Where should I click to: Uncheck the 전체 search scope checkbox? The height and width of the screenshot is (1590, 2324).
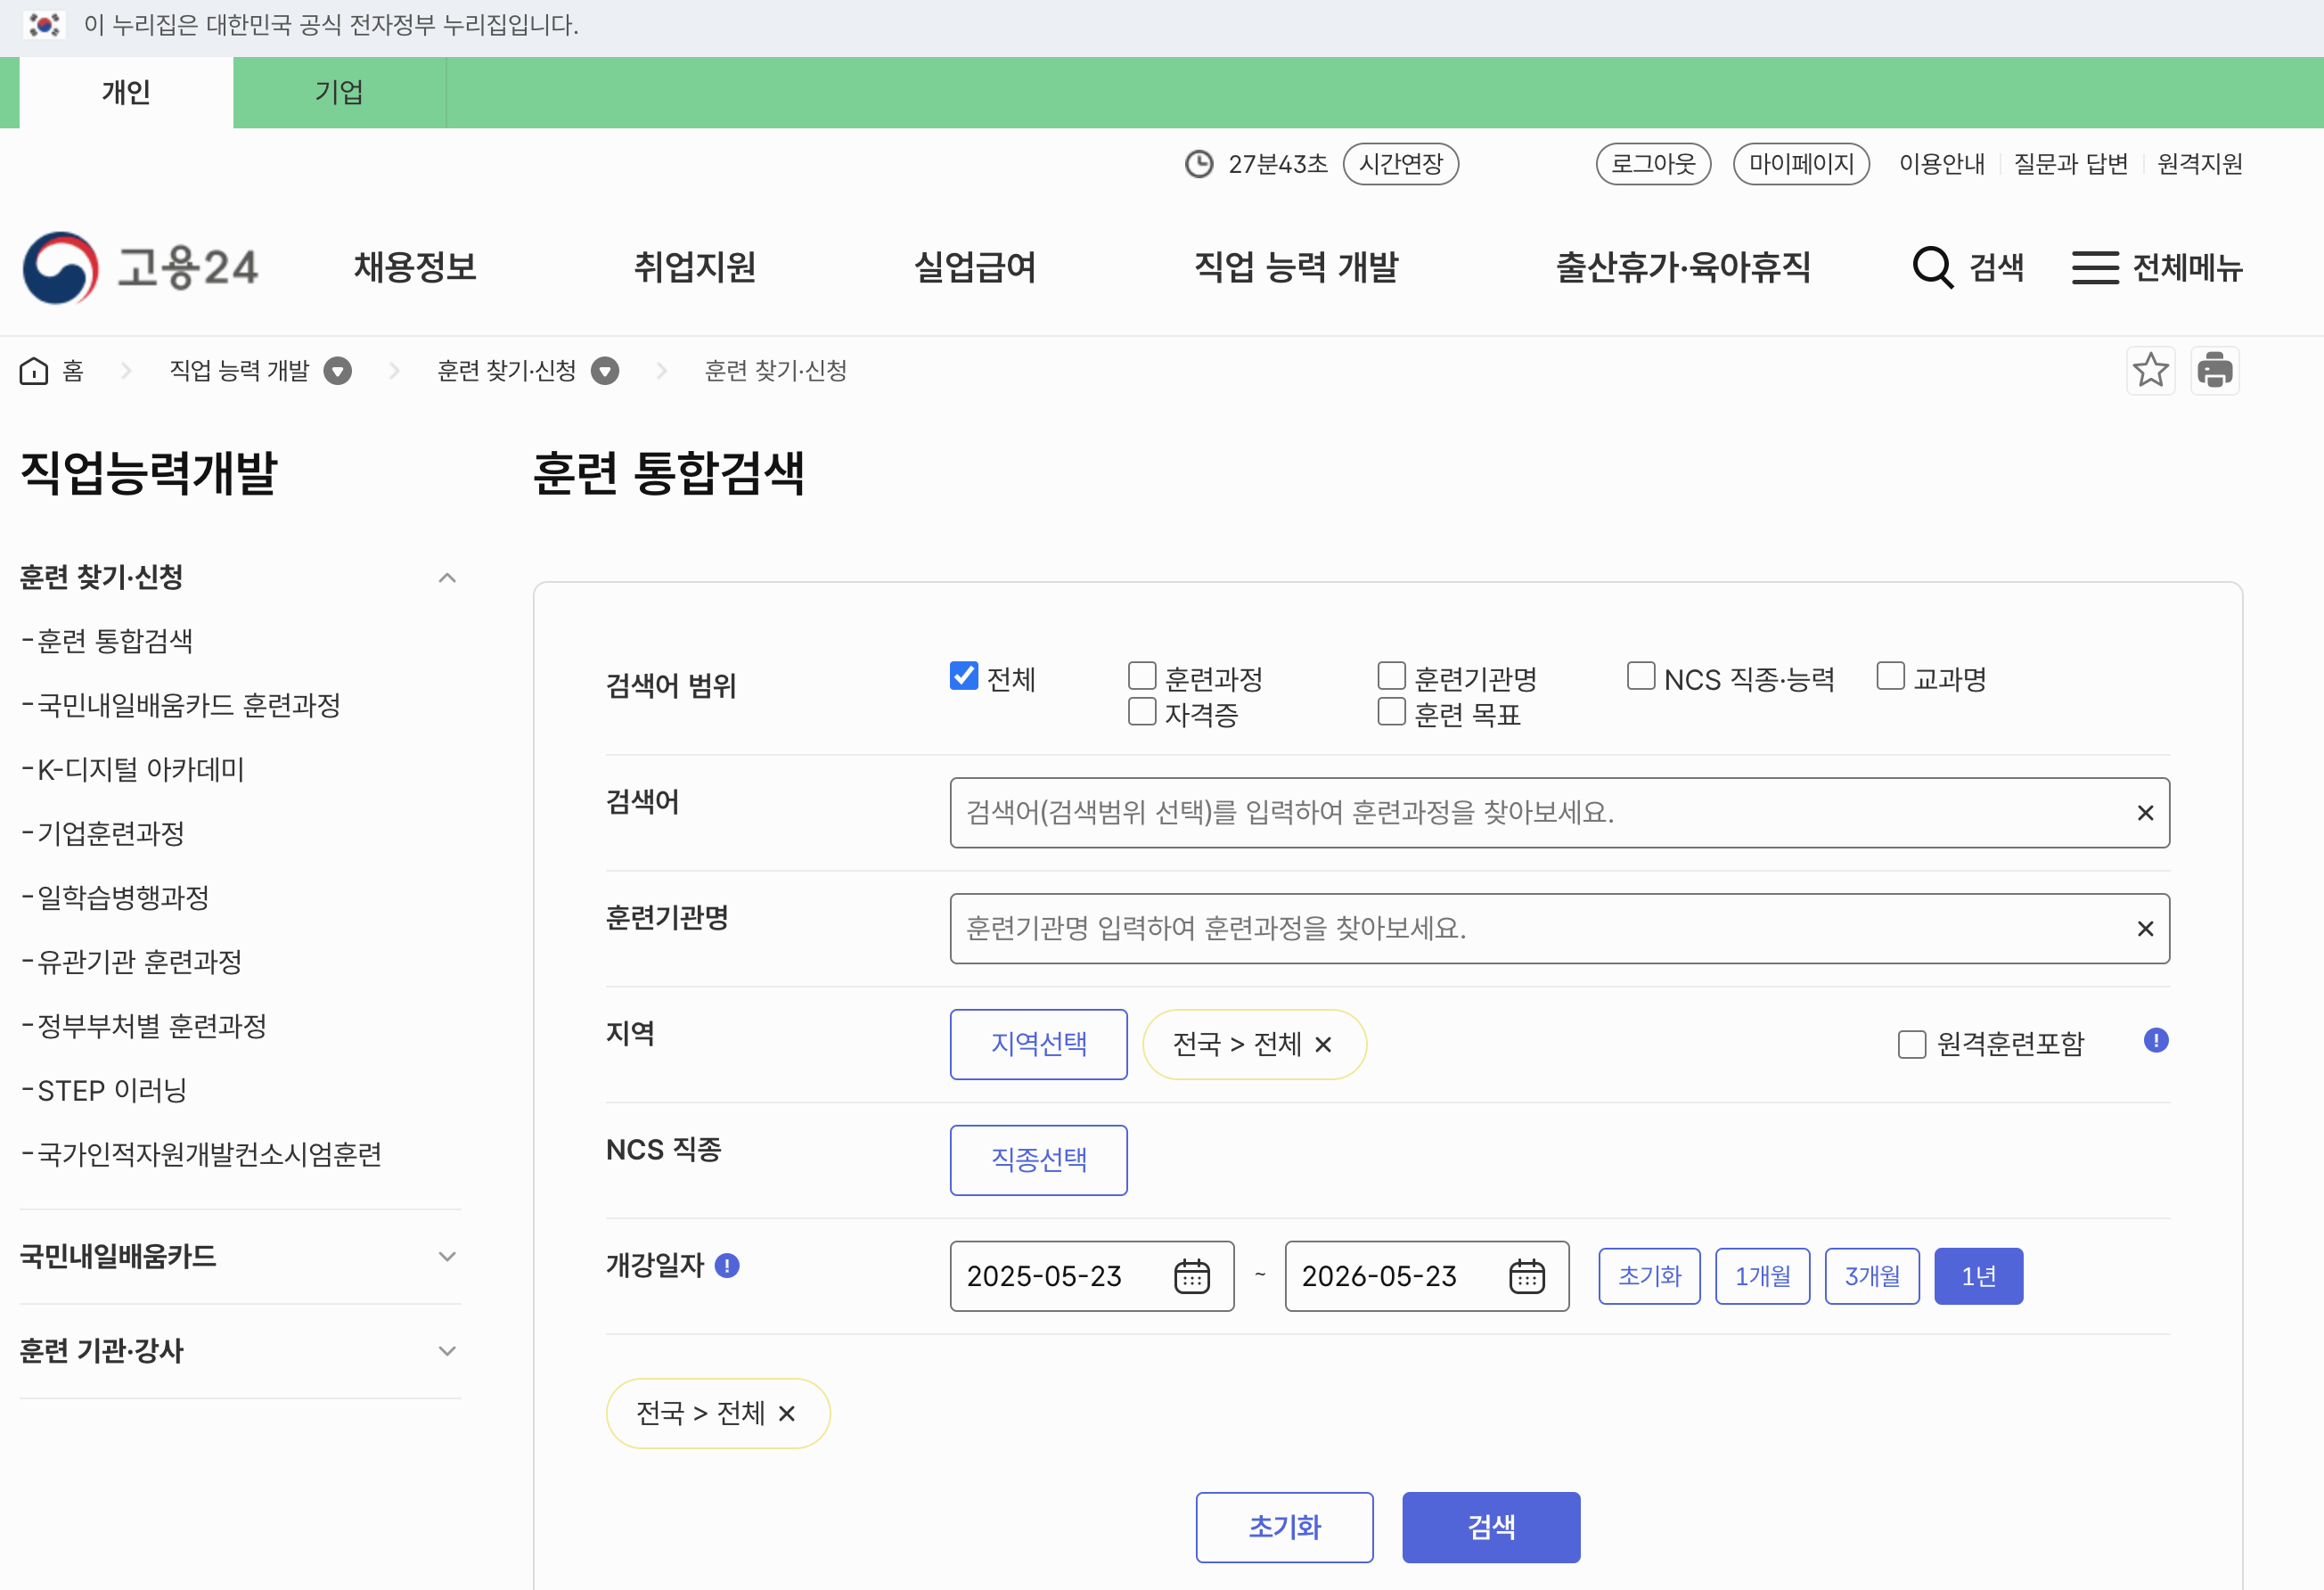pos(962,675)
